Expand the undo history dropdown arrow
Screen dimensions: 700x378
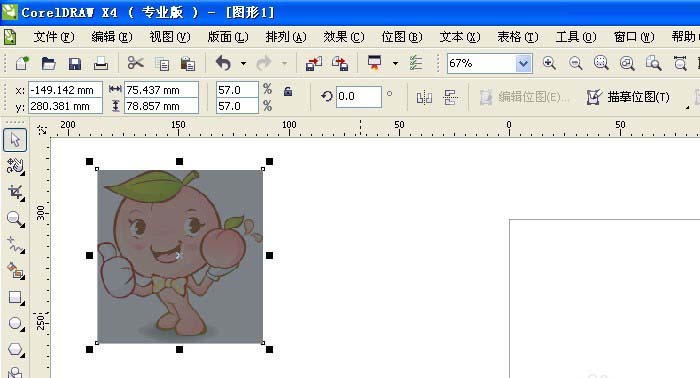[x=243, y=63]
